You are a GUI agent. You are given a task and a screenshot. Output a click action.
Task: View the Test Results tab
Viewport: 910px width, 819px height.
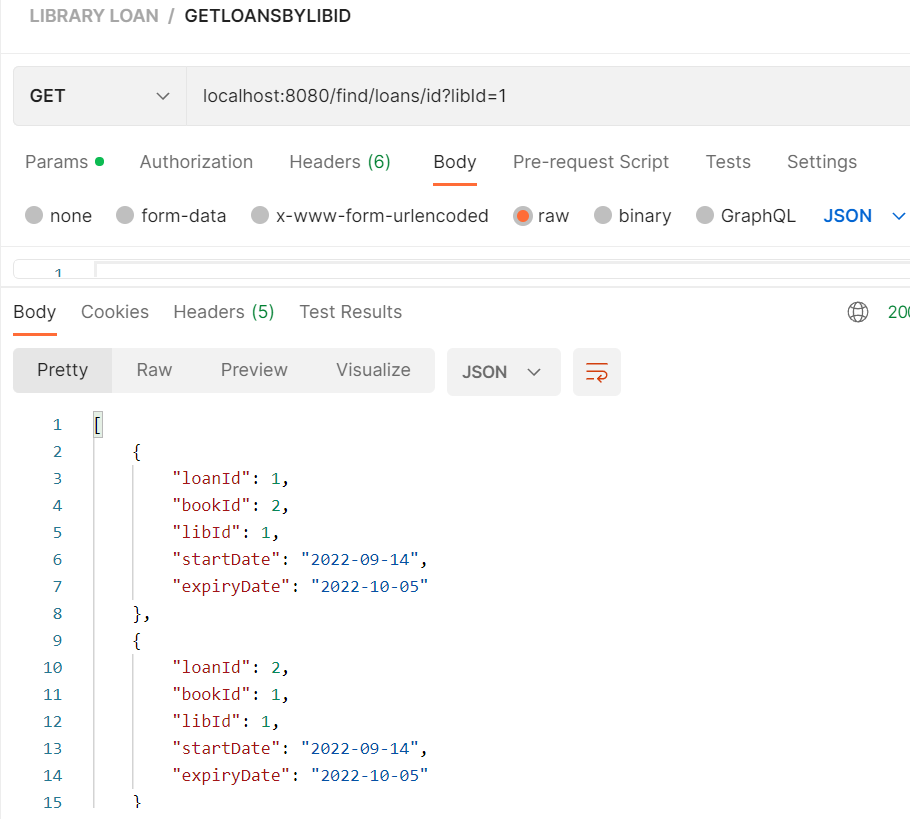(x=351, y=312)
